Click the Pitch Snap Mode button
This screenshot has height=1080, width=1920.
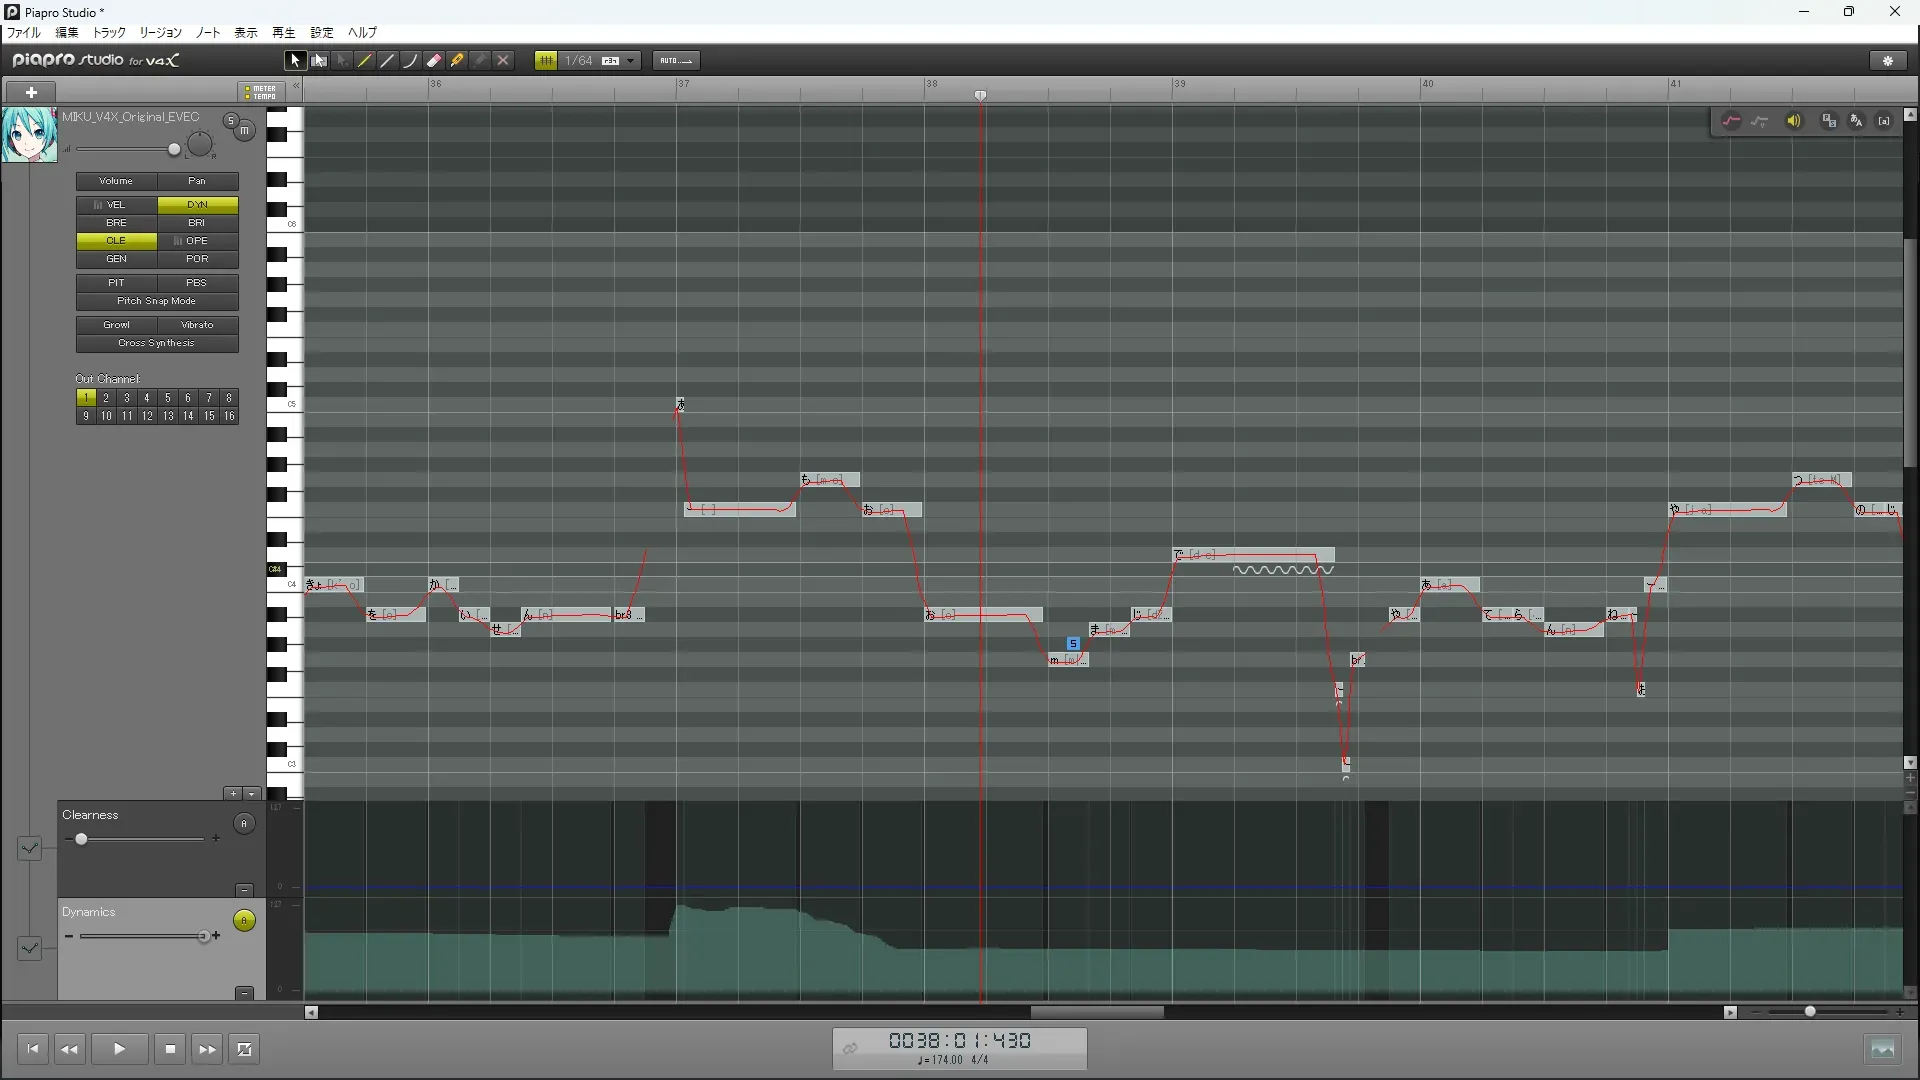(157, 301)
